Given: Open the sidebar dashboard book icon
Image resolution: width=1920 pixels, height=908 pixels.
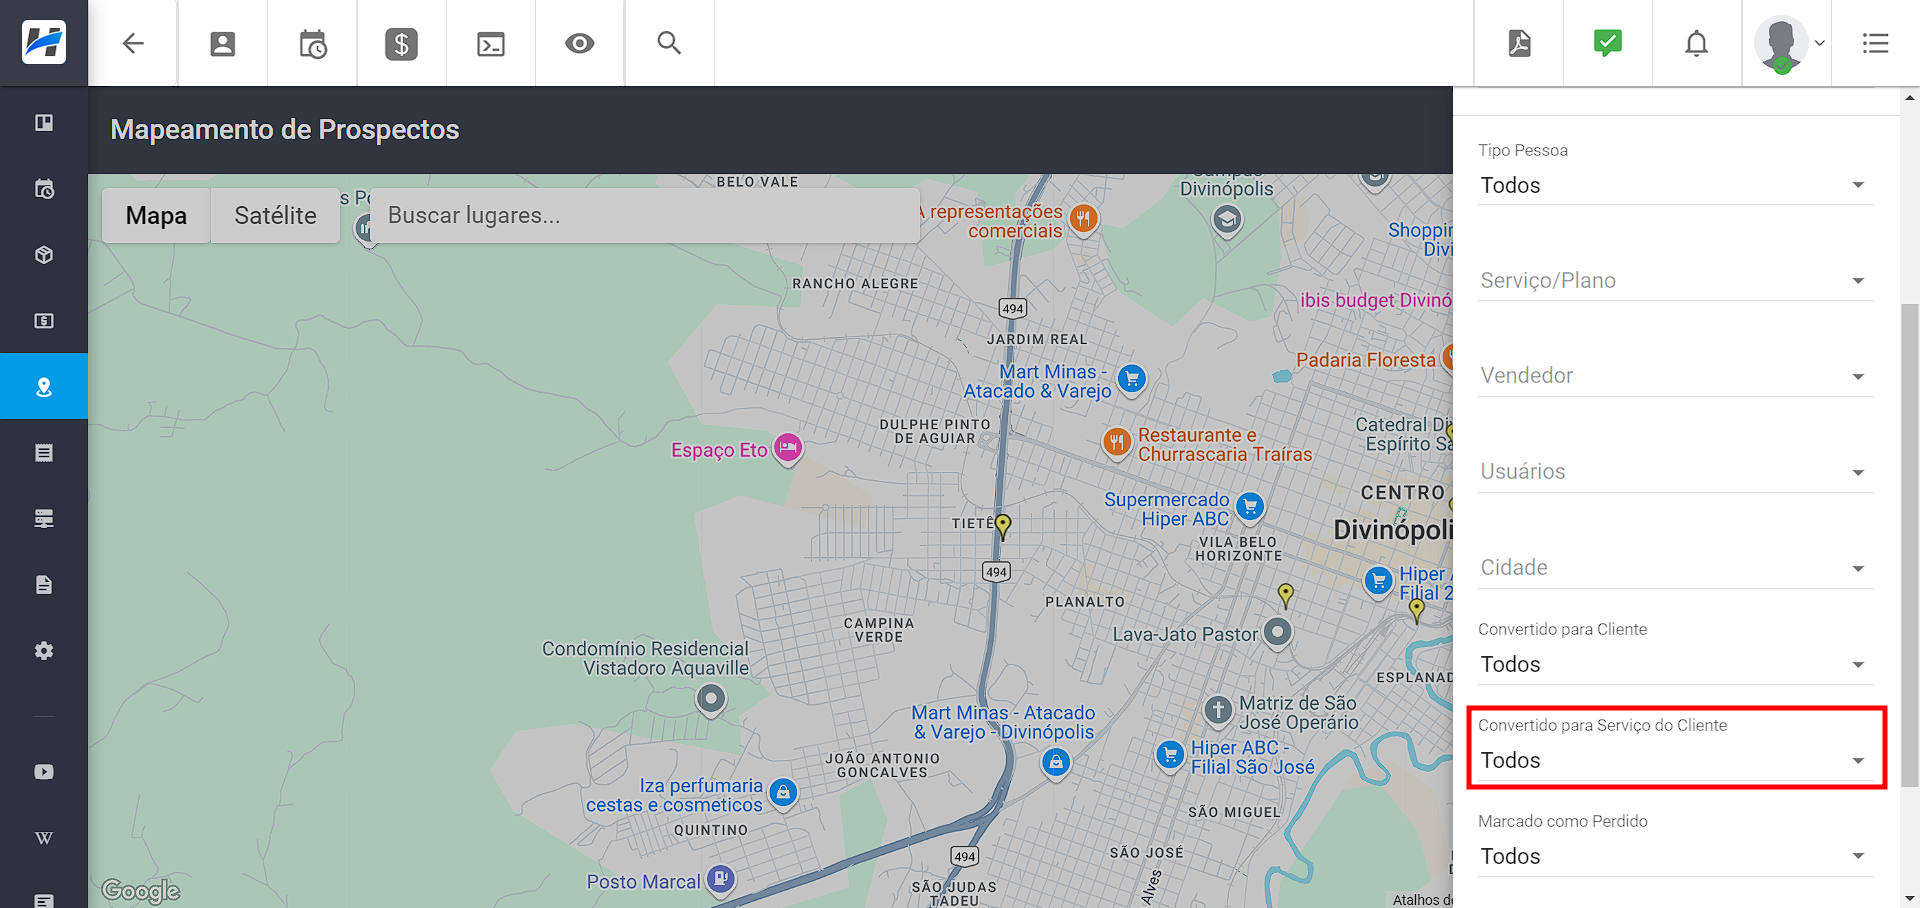Looking at the screenshot, I should point(44,123).
